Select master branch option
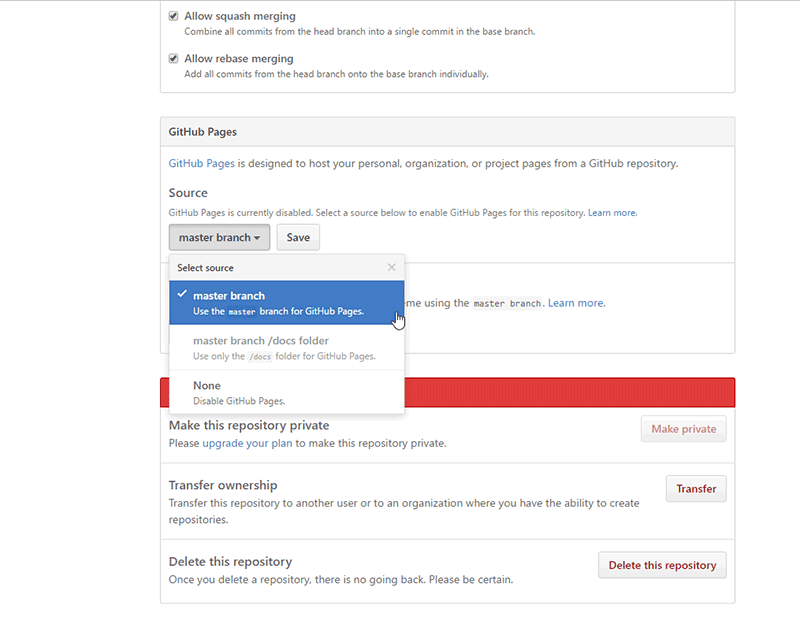 coord(287,303)
